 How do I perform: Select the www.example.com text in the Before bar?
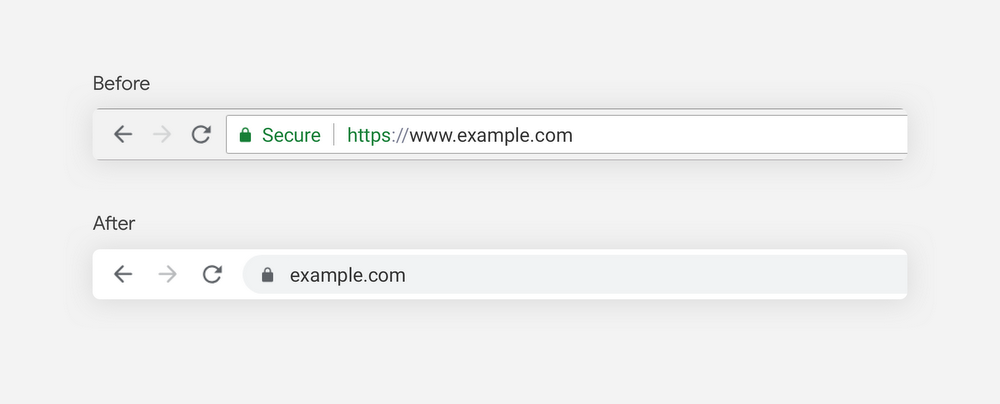click(491, 135)
